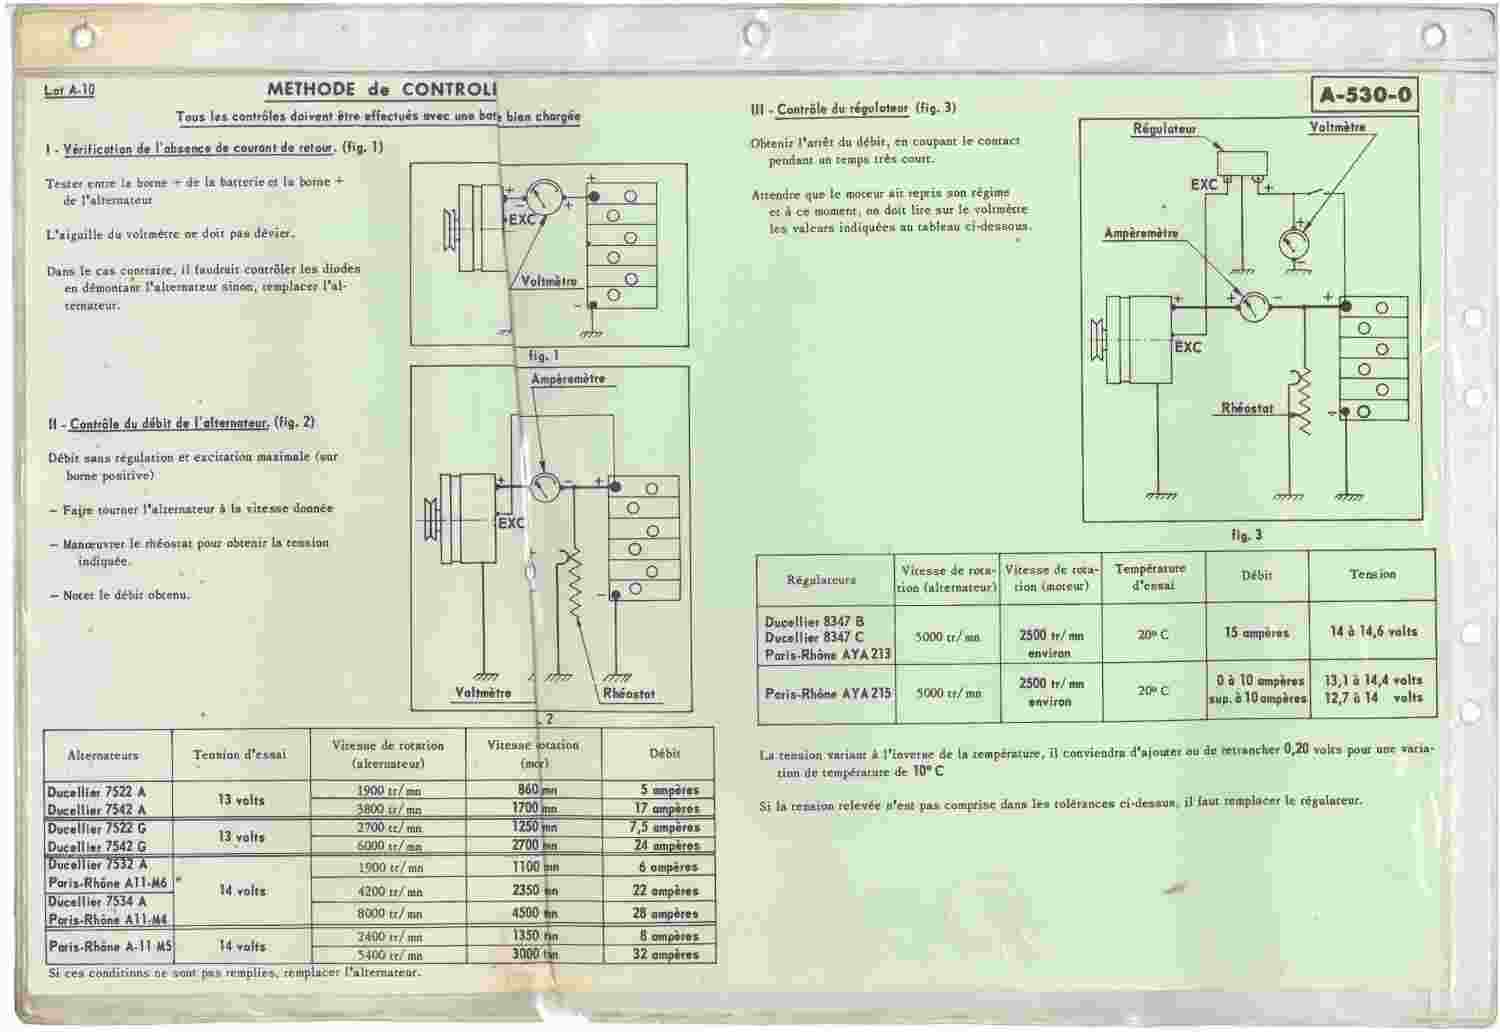The height and width of the screenshot is (1032, 1500).
Task: Click 'L'aiguille du voltmètre ne doit pas dévier.'
Action: (x=171, y=235)
